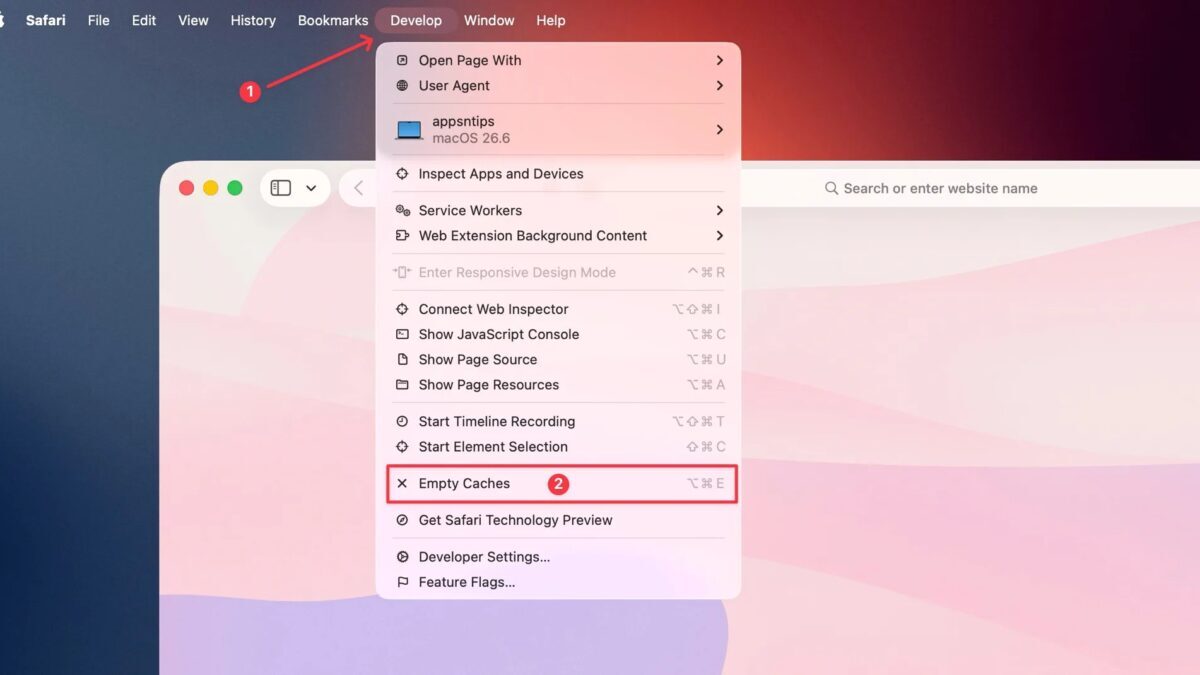The width and height of the screenshot is (1200, 675).
Task: Select Start Element Selection
Action: [x=559, y=447]
